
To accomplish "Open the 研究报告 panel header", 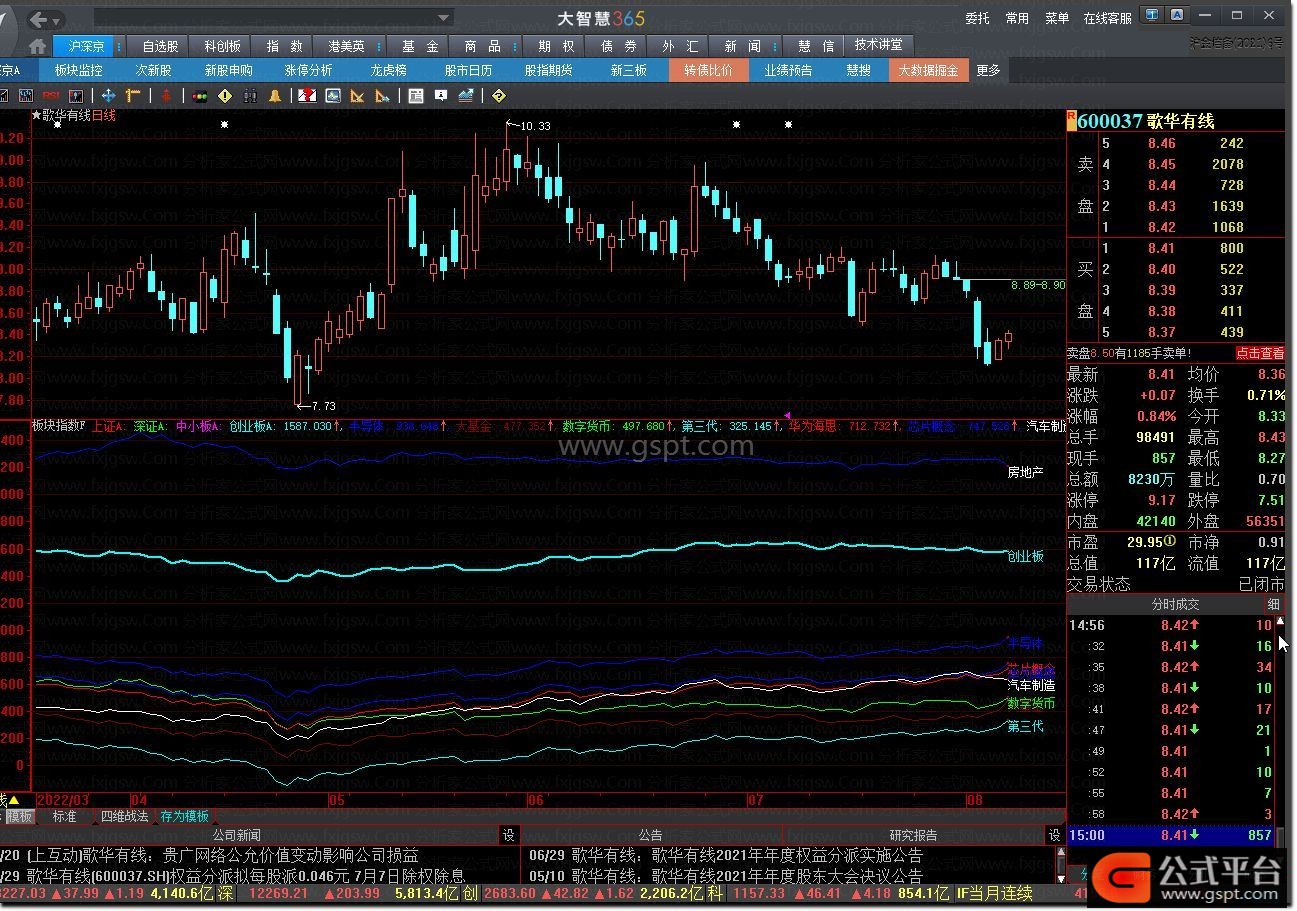I will pos(913,835).
